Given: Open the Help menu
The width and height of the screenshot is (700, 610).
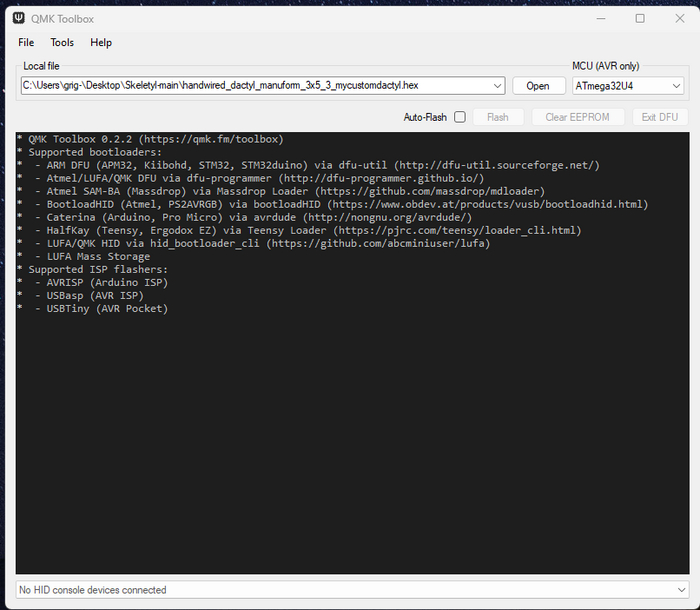Looking at the screenshot, I should pos(101,42).
